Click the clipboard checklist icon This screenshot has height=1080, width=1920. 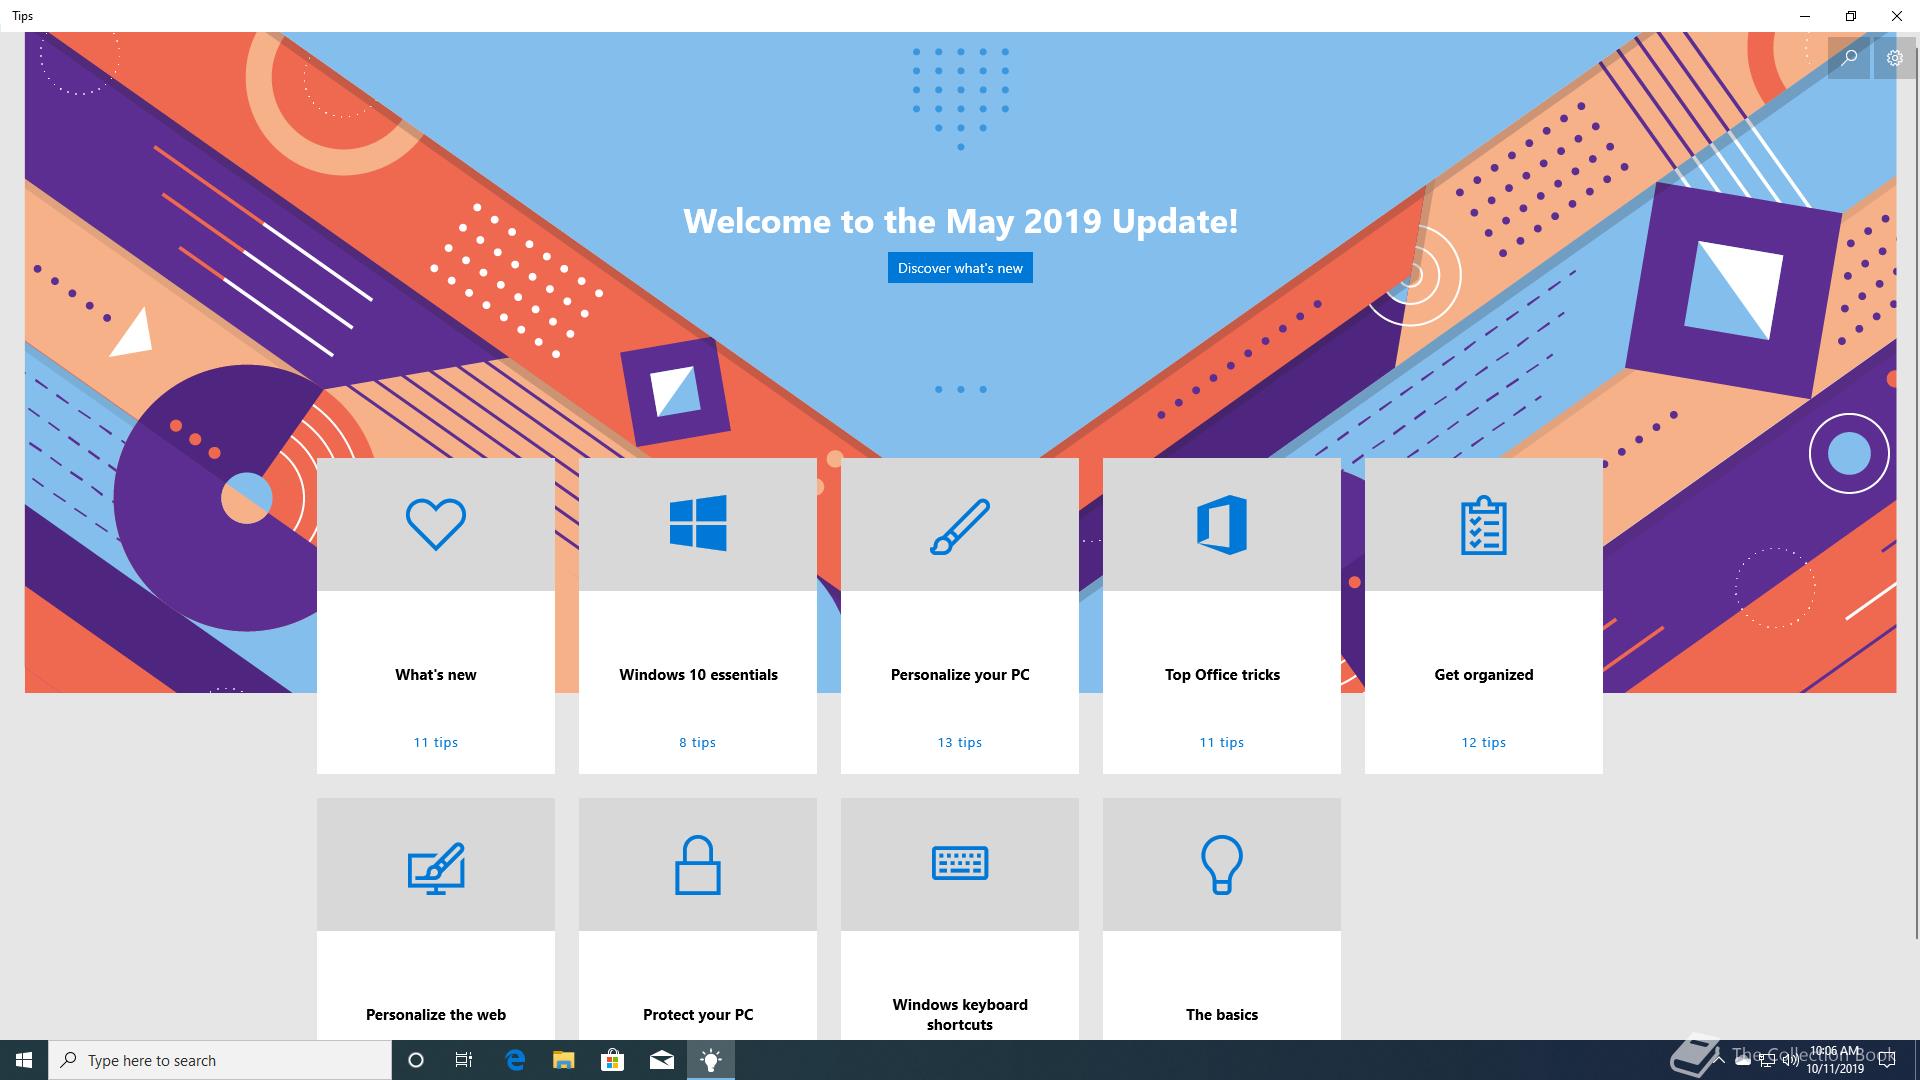click(x=1483, y=526)
